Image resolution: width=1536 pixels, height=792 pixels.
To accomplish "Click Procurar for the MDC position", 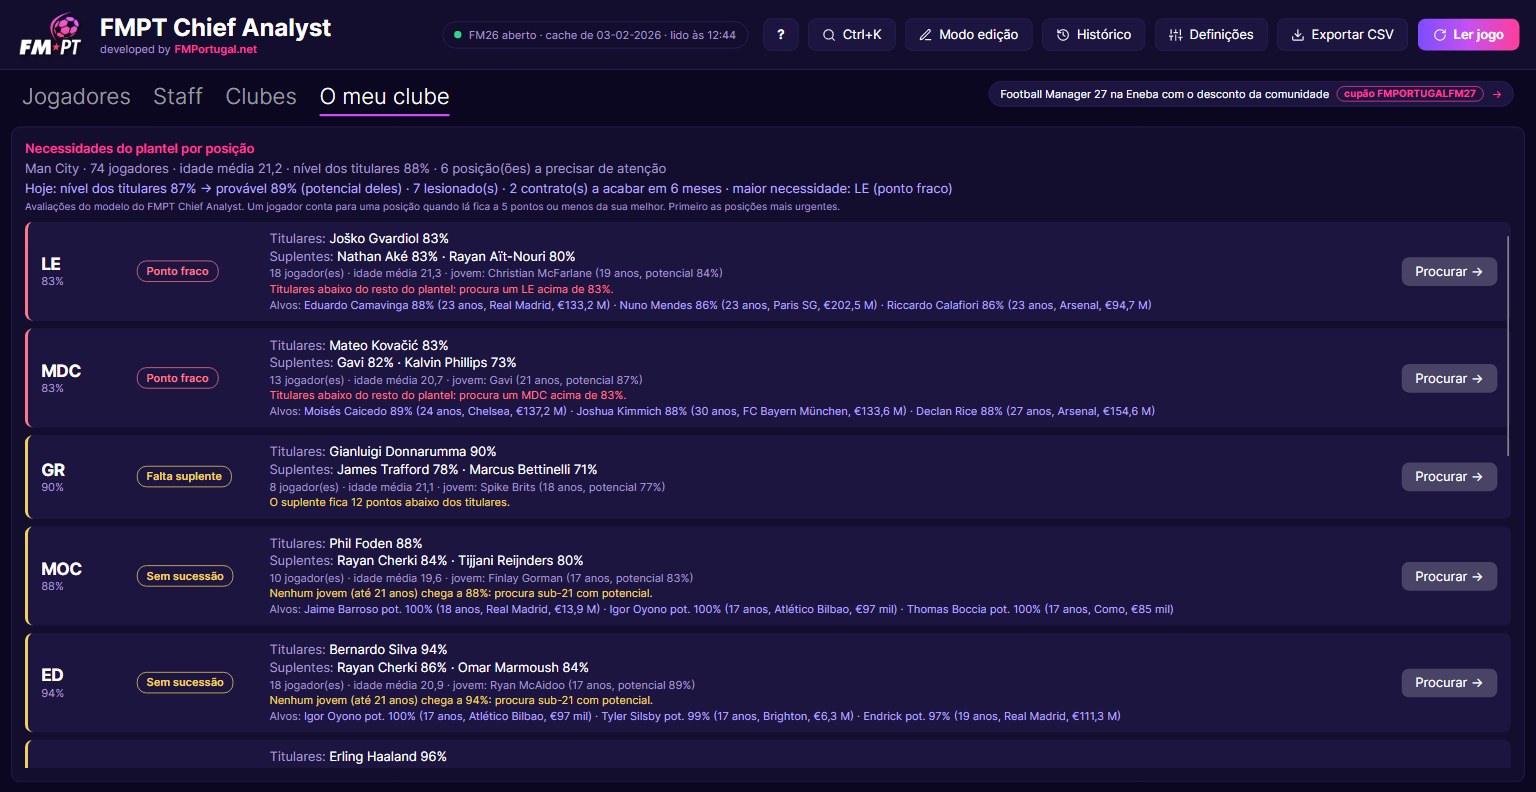I will pos(1449,378).
